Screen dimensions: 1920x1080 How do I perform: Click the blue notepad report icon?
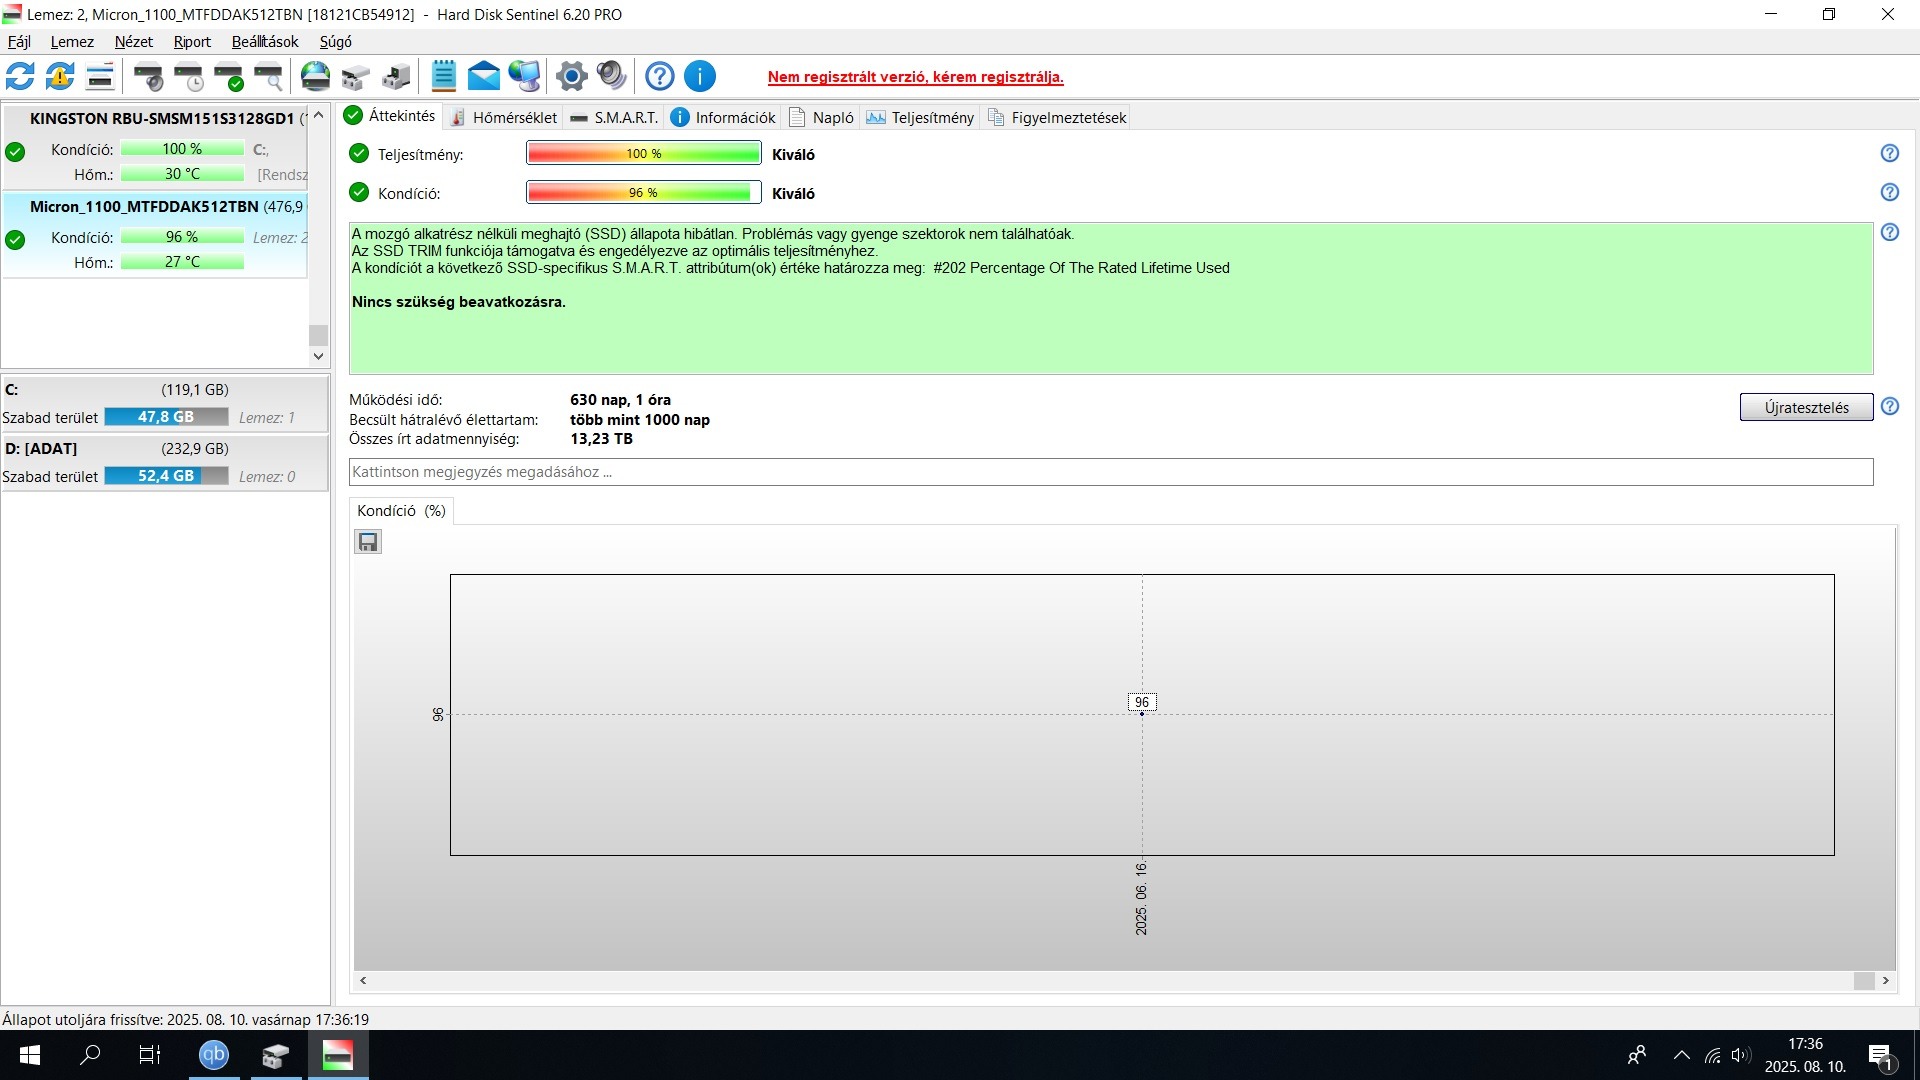pyautogui.click(x=444, y=76)
